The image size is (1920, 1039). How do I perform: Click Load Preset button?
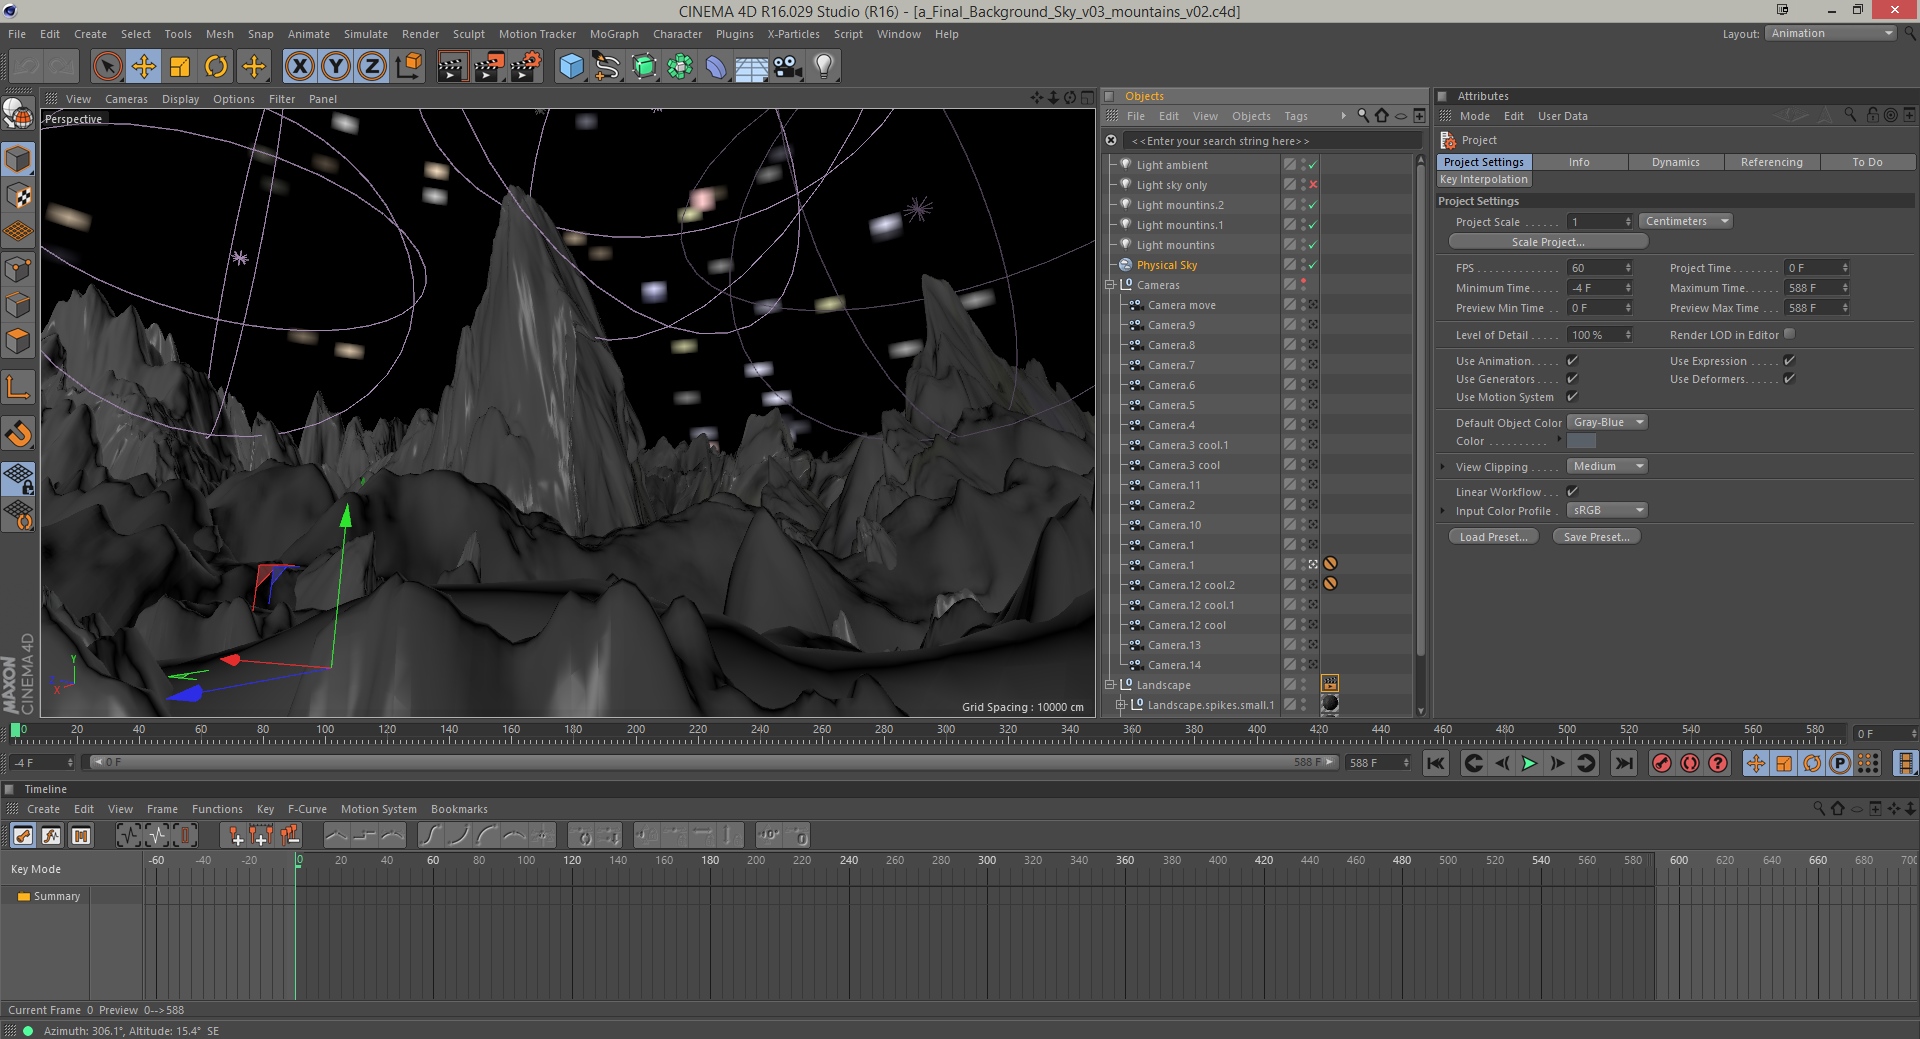pyautogui.click(x=1493, y=537)
